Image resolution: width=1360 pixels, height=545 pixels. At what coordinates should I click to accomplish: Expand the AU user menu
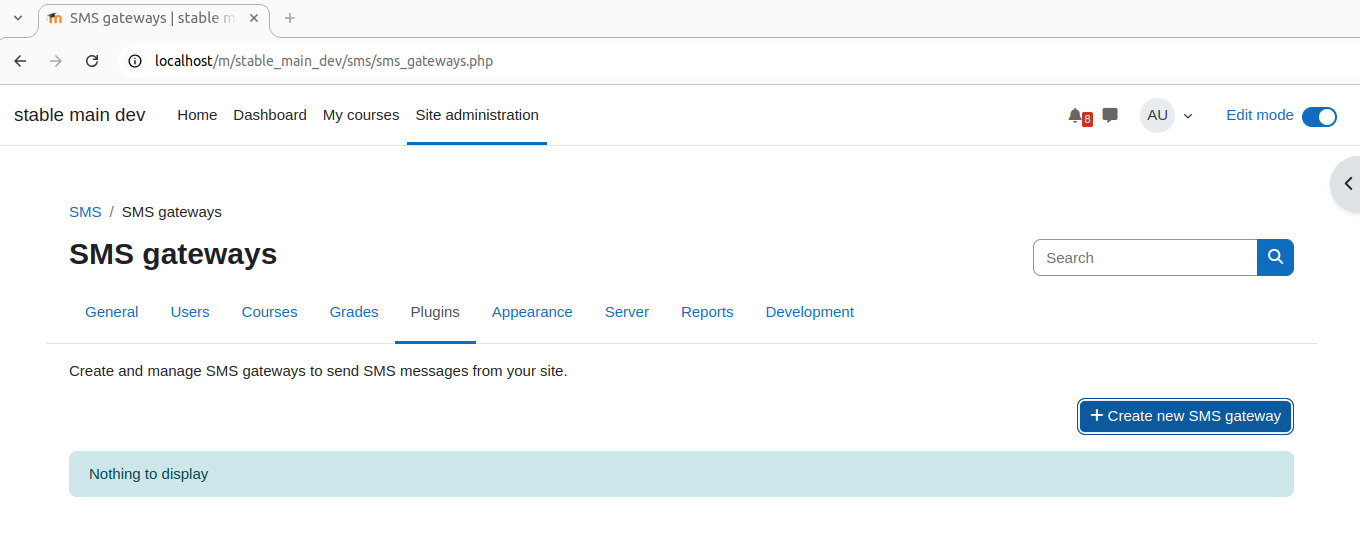tap(1168, 115)
